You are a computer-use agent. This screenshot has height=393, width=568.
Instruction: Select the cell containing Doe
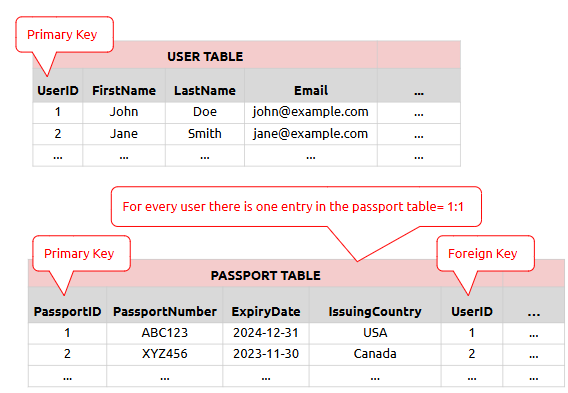(205, 113)
